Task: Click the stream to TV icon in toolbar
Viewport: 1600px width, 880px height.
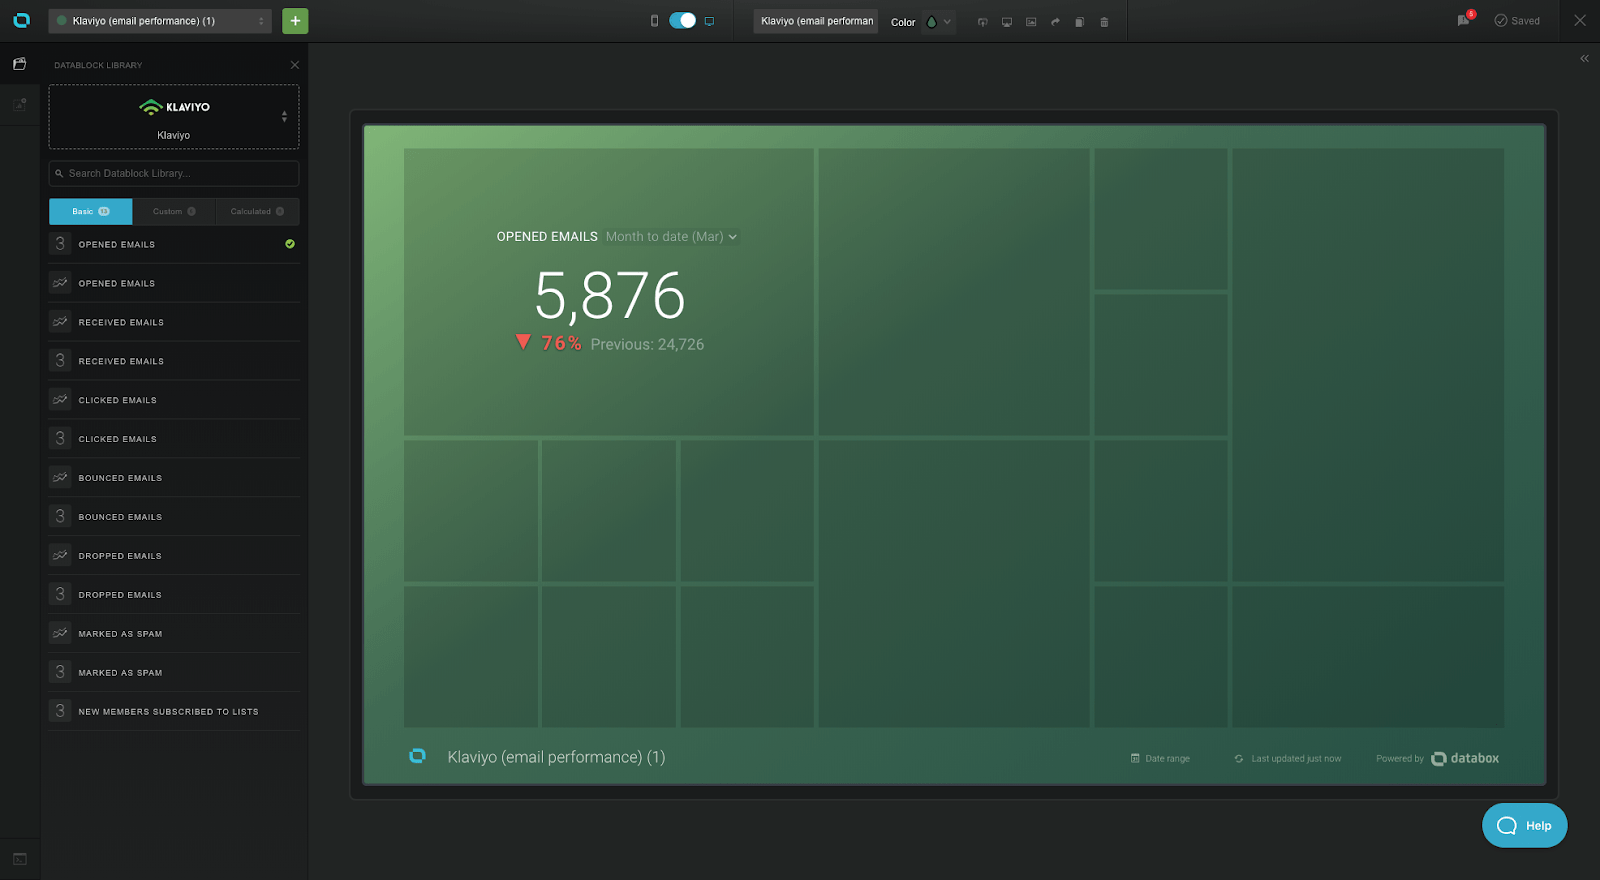Action: coord(982,22)
